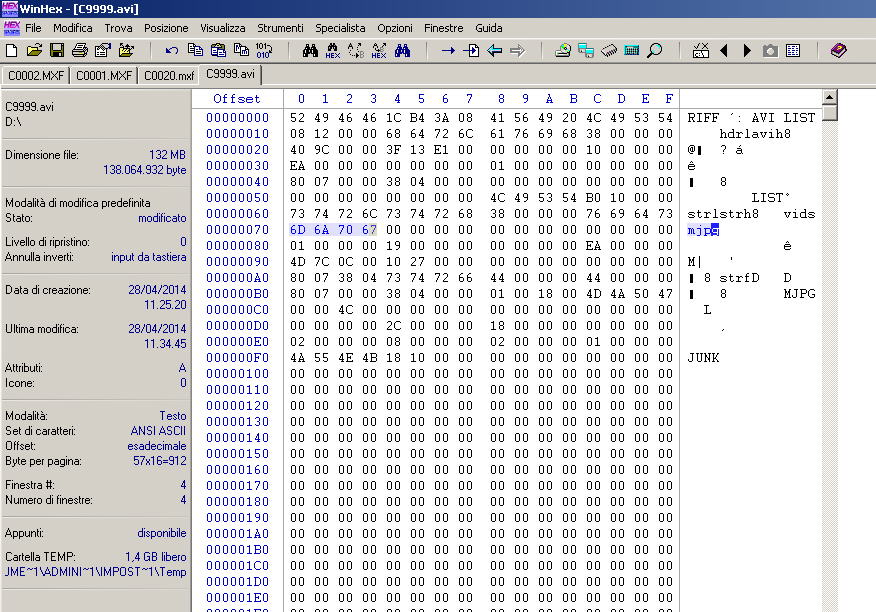Image resolution: width=876 pixels, height=612 pixels.
Task: Open the Specialista menu
Action: click(340, 28)
